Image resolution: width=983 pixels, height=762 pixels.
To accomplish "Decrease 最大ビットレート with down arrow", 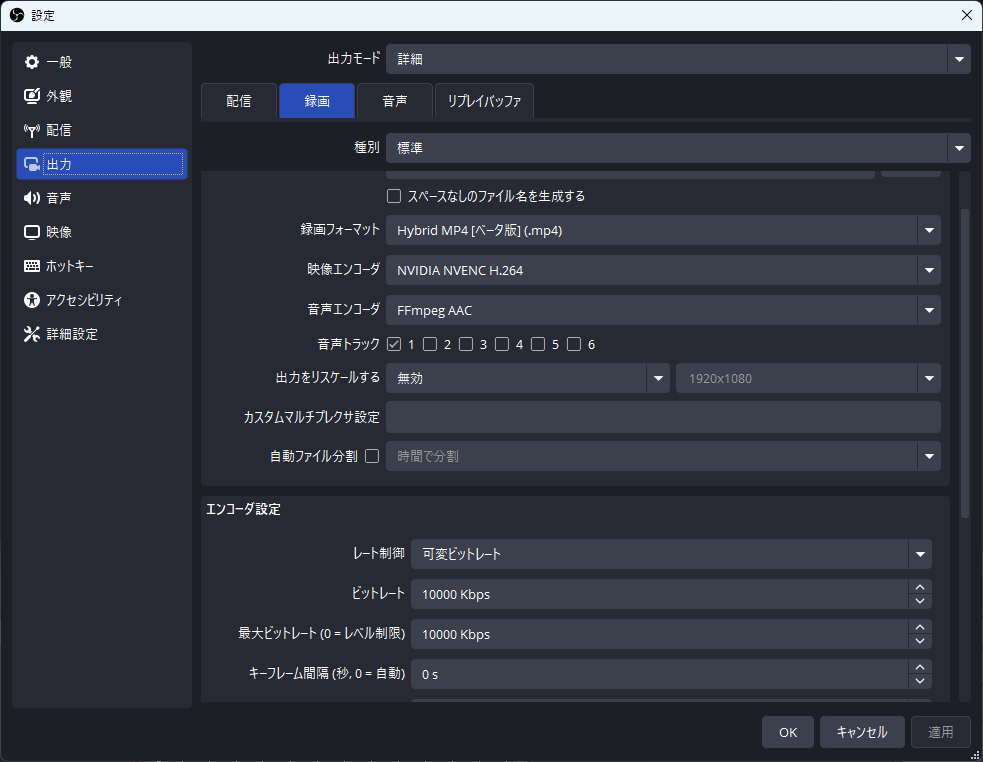I will (x=920, y=642).
